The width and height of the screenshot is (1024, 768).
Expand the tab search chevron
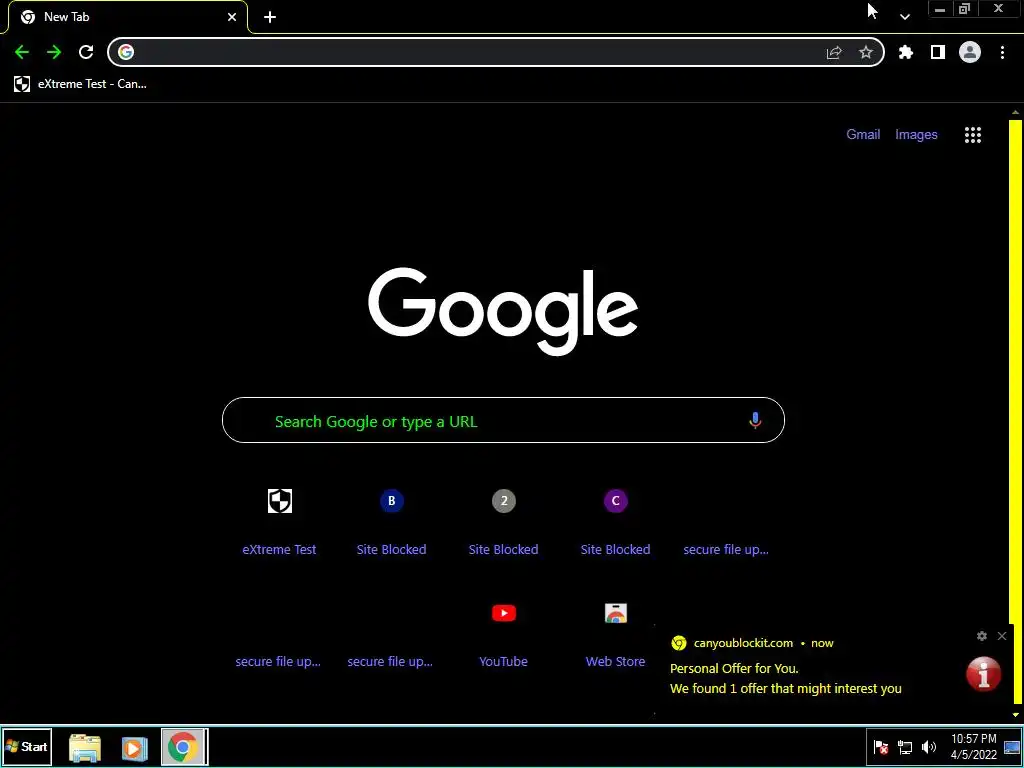point(904,17)
